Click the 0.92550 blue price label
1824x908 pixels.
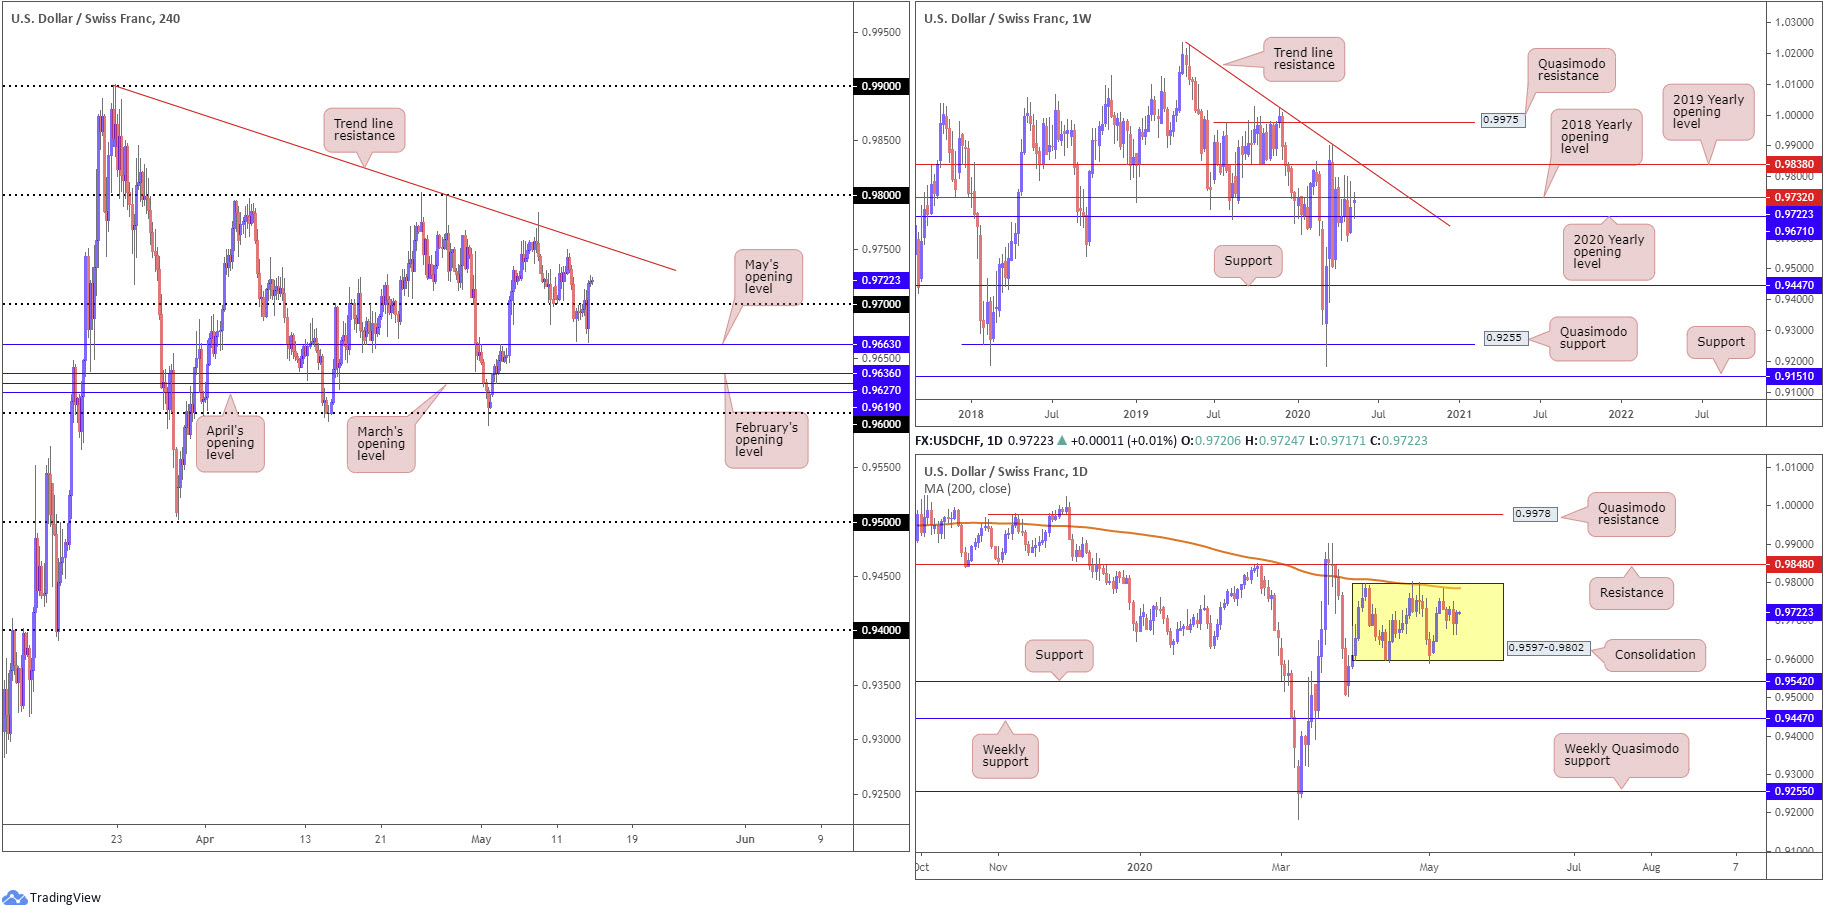click(x=1794, y=791)
